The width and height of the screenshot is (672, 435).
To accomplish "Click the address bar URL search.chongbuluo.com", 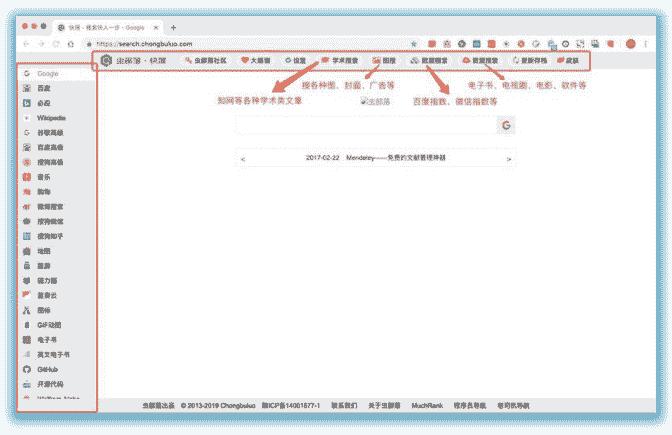I will (144, 44).
